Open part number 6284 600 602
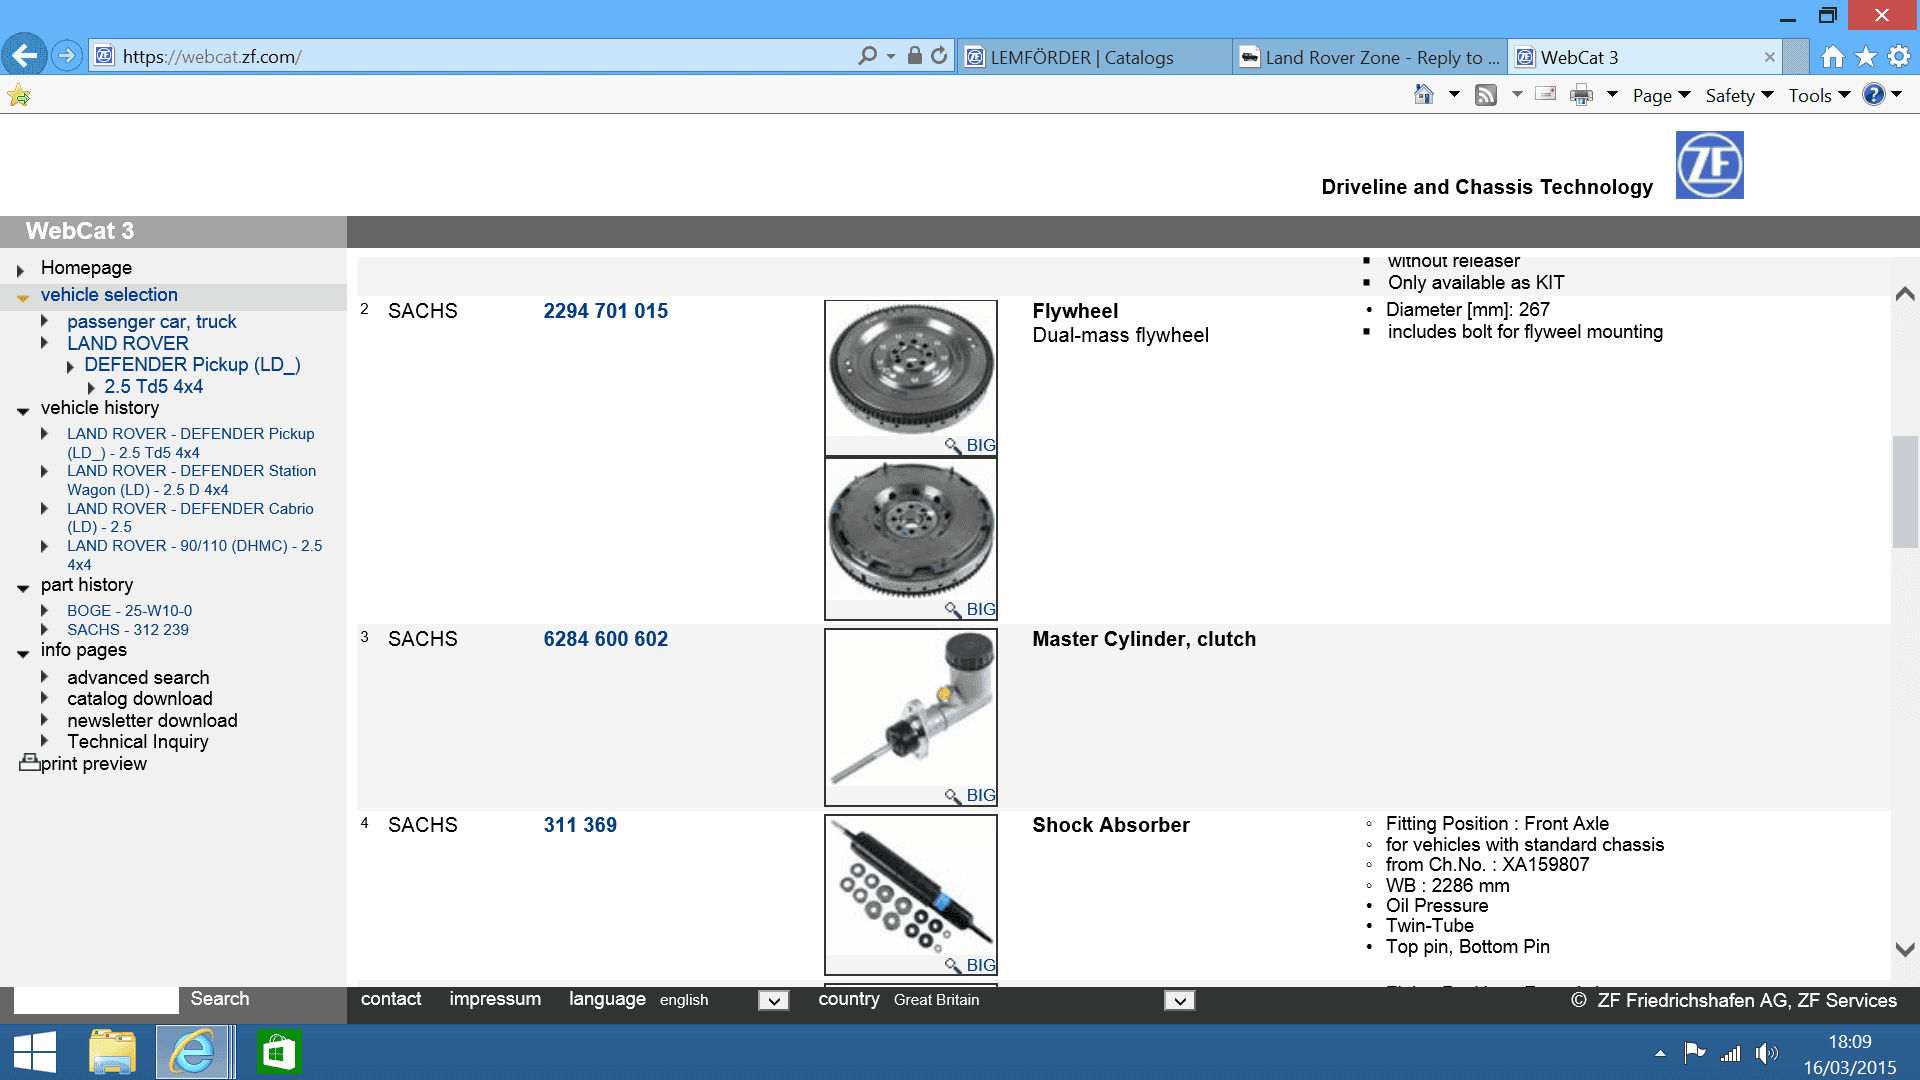This screenshot has height=1080, width=1920. point(605,639)
